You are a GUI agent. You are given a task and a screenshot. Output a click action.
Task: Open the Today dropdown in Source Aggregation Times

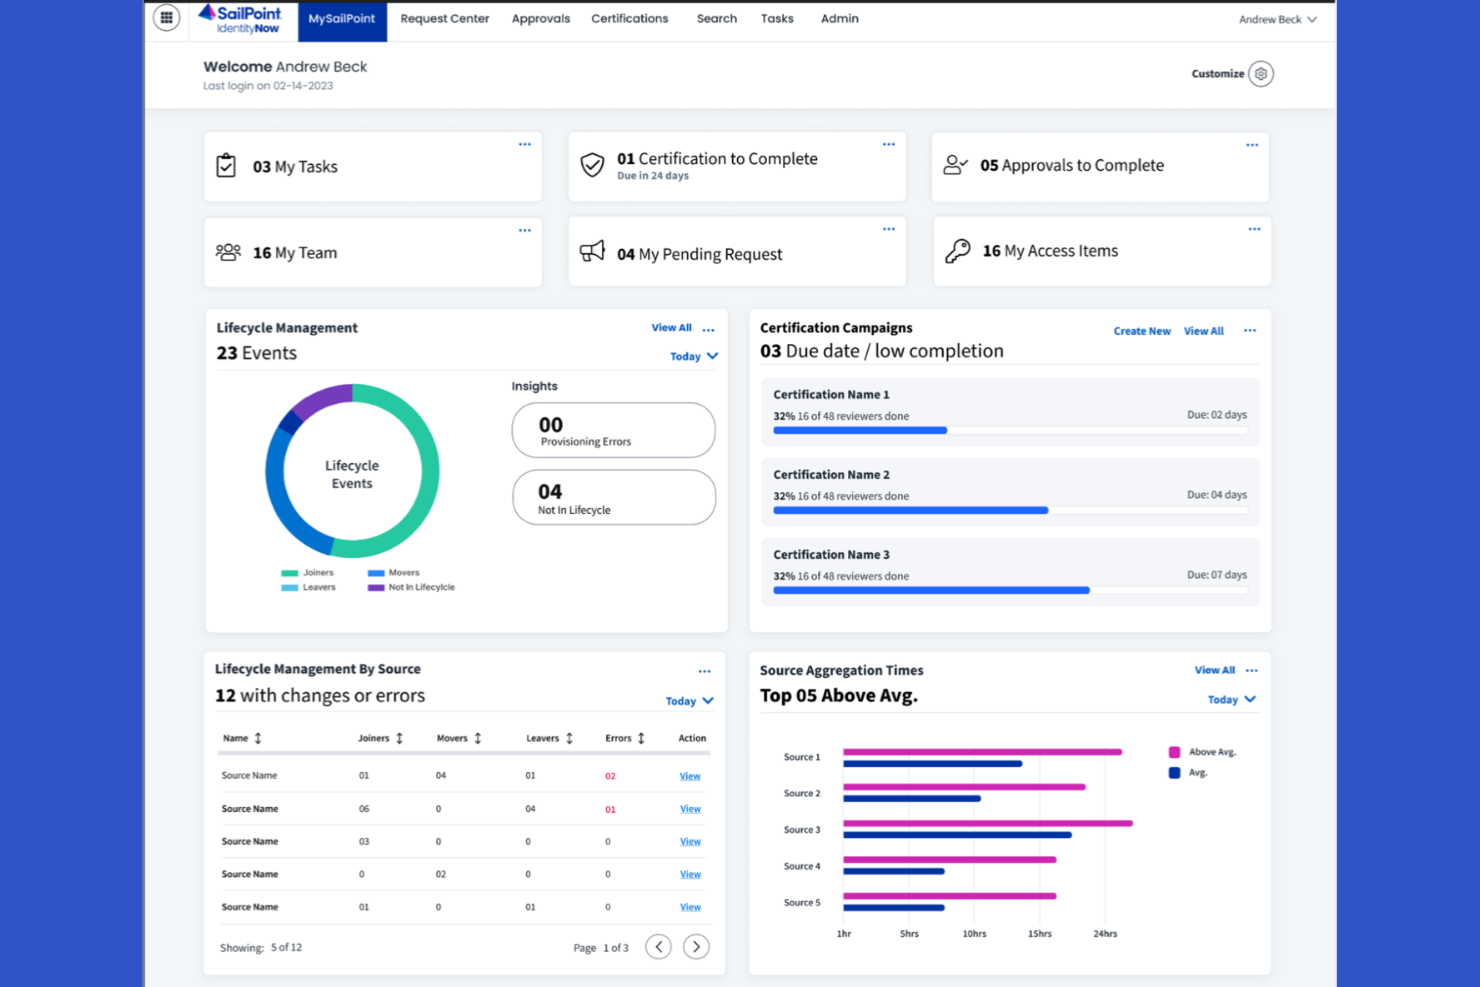tap(1230, 699)
